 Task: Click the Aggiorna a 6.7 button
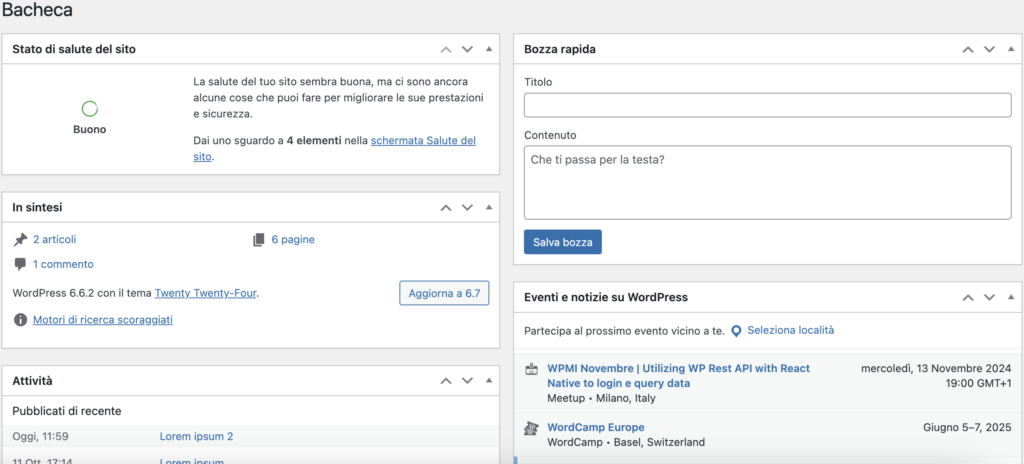tap(443, 293)
